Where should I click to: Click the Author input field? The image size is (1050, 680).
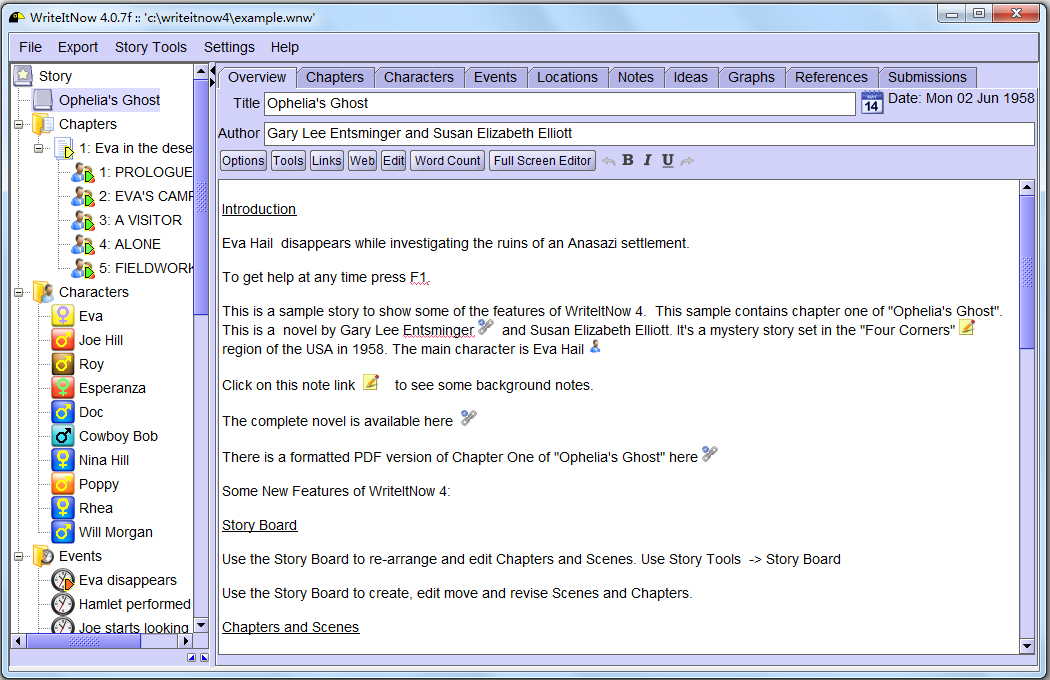649,133
